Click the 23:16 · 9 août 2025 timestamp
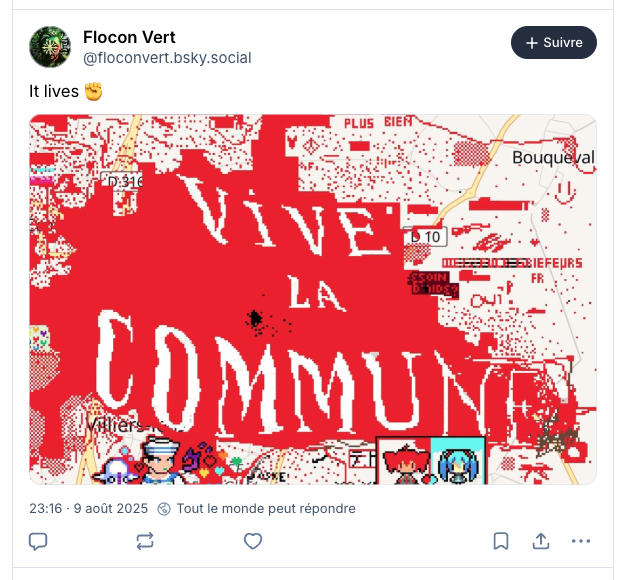The height and width of the screenshot is (580, 624). tap(88, 508)
